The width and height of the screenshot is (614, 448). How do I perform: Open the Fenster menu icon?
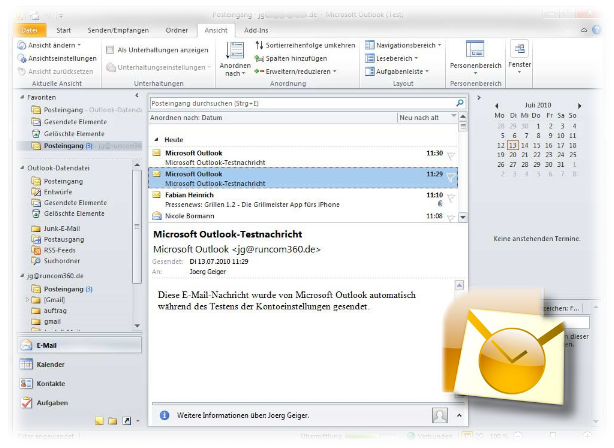519,49
